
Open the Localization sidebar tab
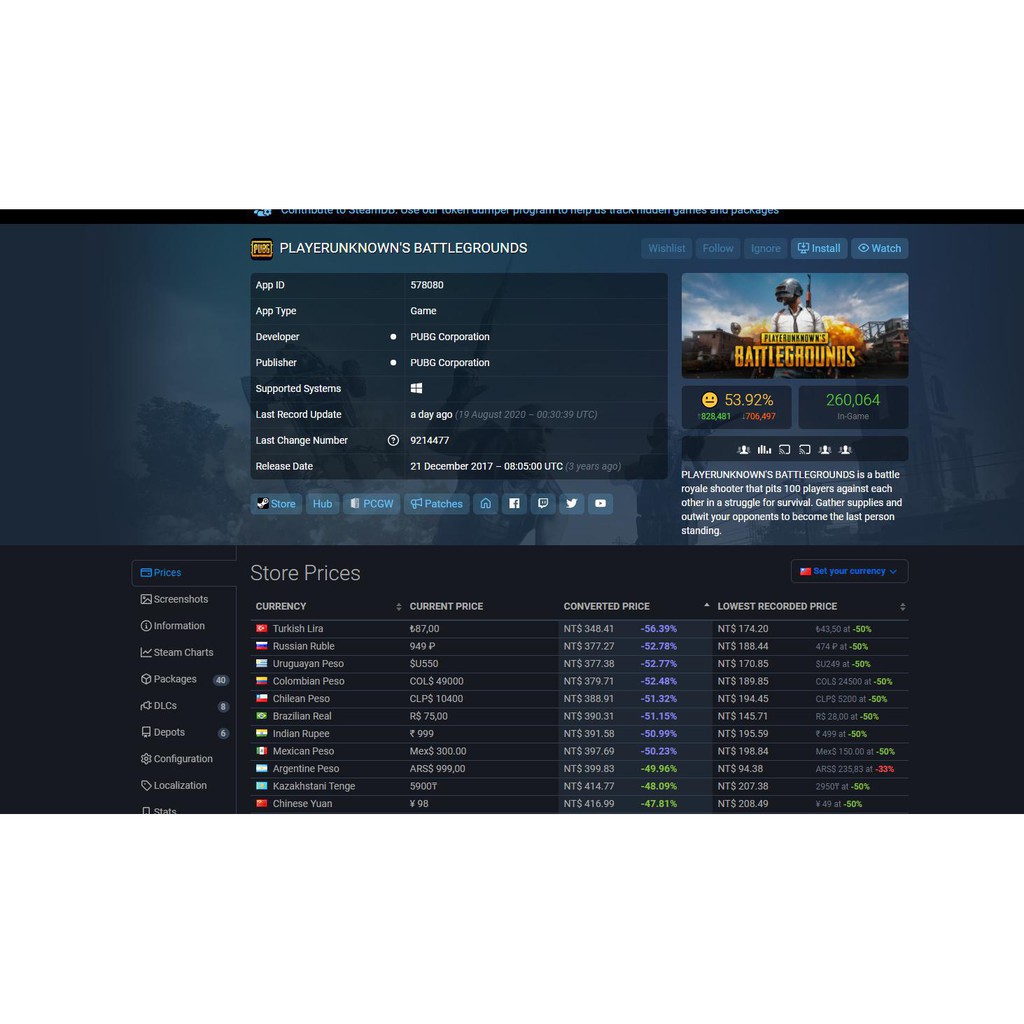coord(184,786)
